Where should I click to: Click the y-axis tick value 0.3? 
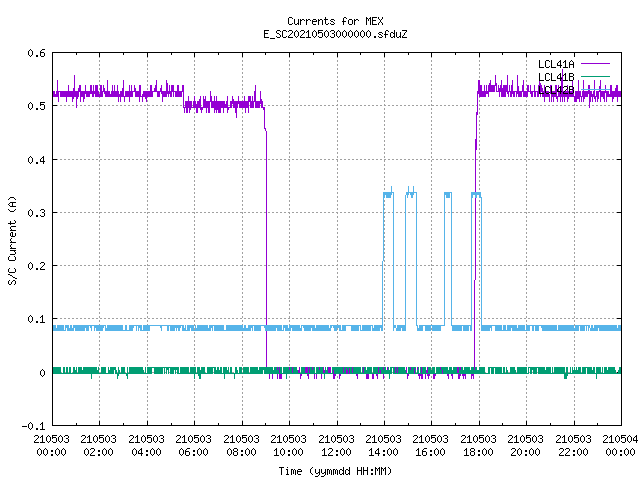coord(36,213)
